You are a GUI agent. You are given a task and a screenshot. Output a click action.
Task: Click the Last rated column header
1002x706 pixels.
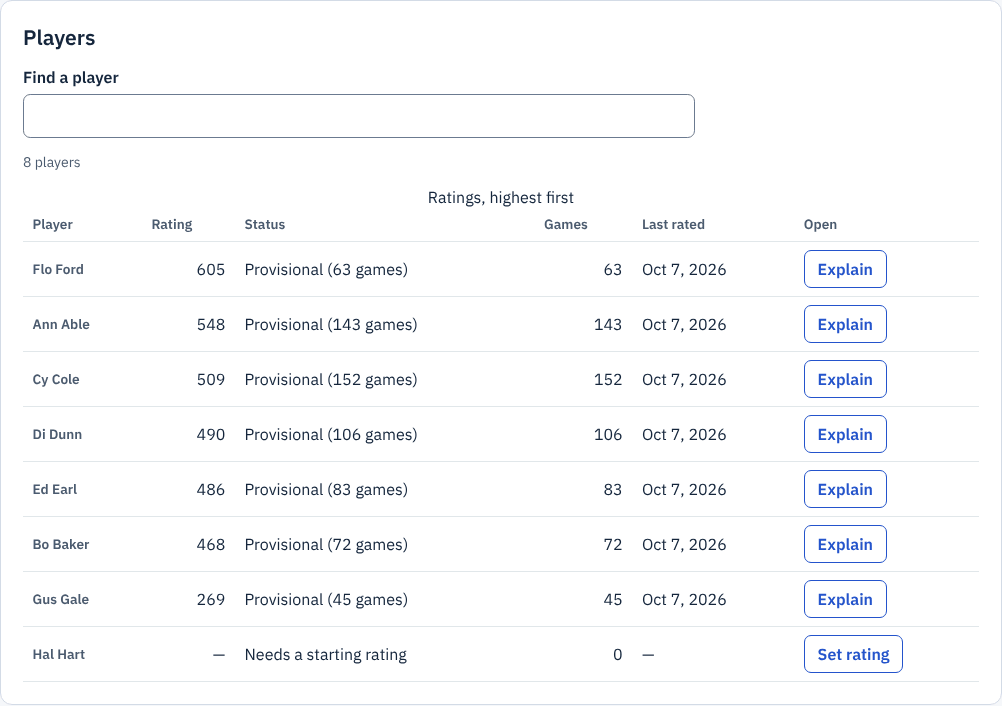coord(674,224)
